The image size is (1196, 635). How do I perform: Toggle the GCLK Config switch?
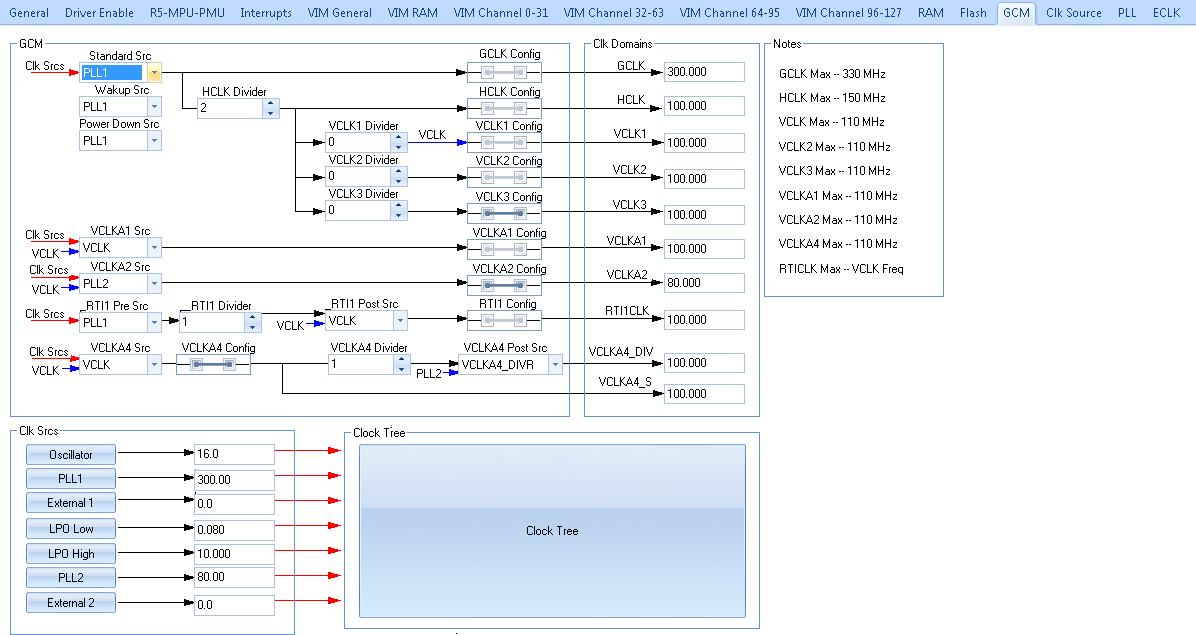point(504,72)
